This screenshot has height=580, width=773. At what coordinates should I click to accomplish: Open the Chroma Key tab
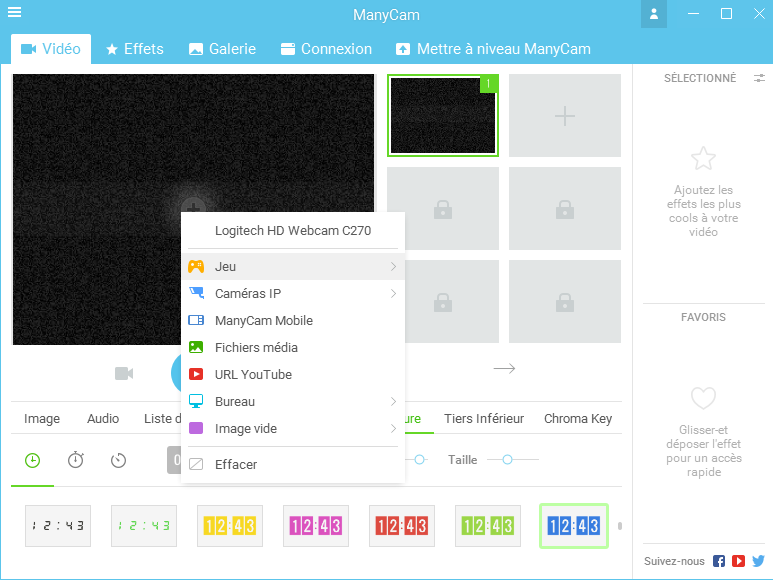(x=578, y=419)
